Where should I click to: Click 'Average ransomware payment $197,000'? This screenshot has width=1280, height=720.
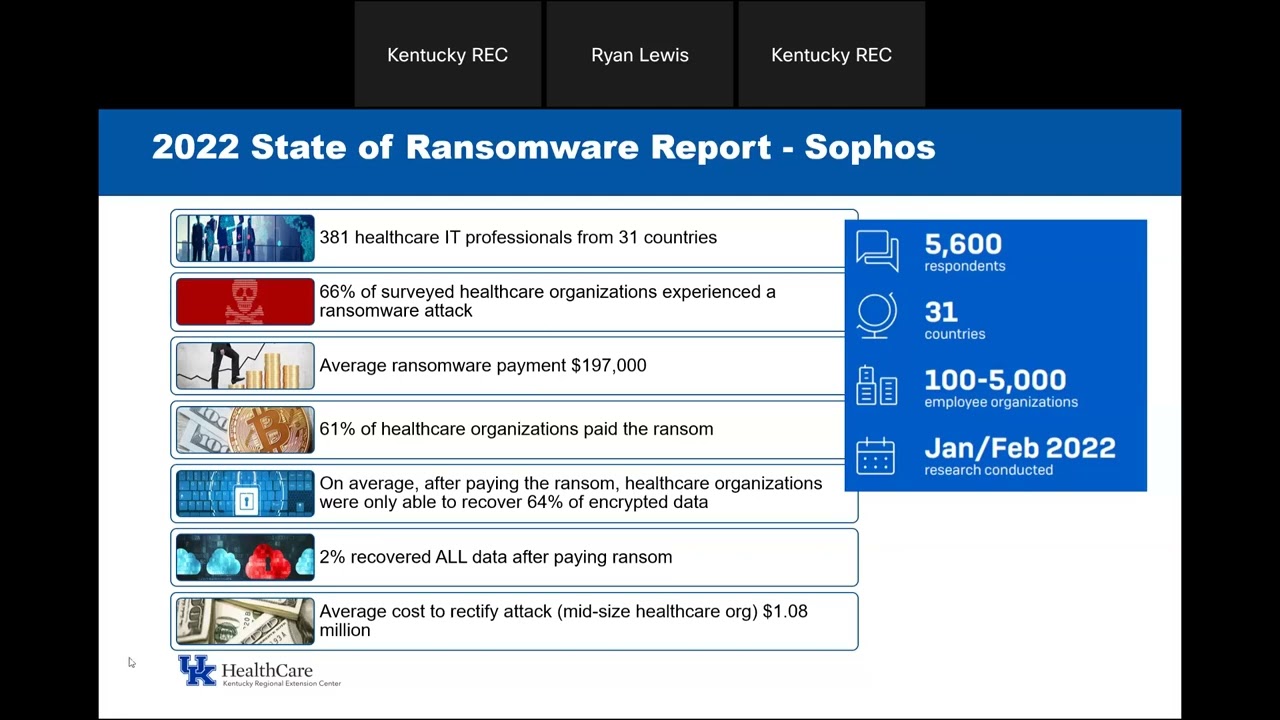tap(483, 366)
